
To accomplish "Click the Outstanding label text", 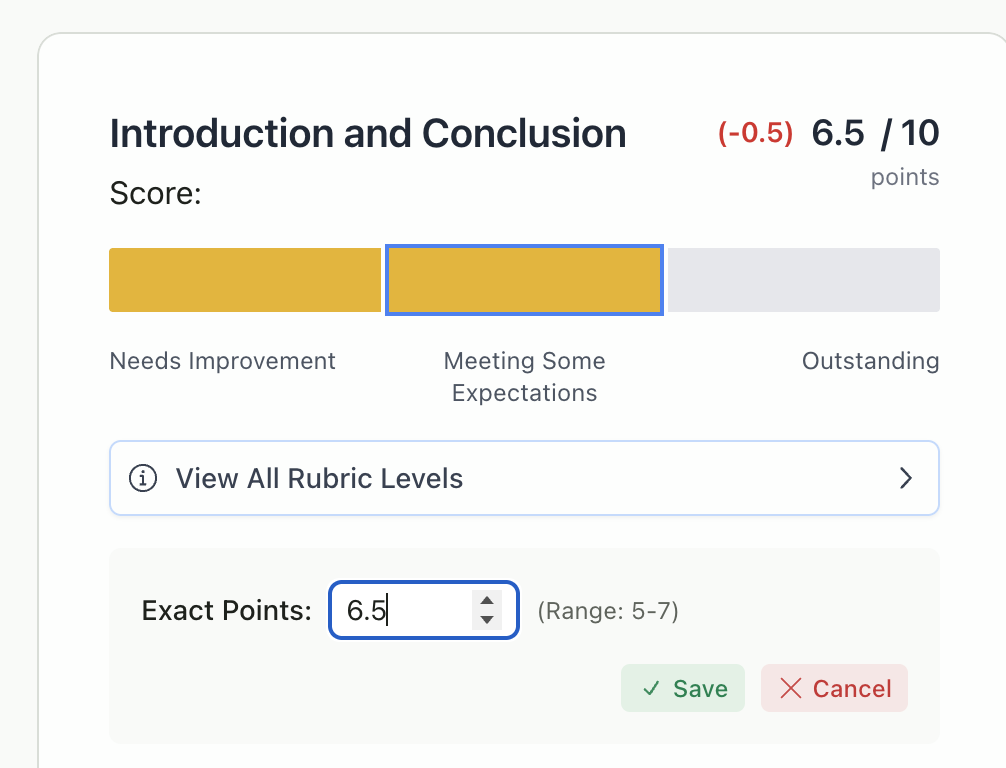I will click(x=870, y=361).
